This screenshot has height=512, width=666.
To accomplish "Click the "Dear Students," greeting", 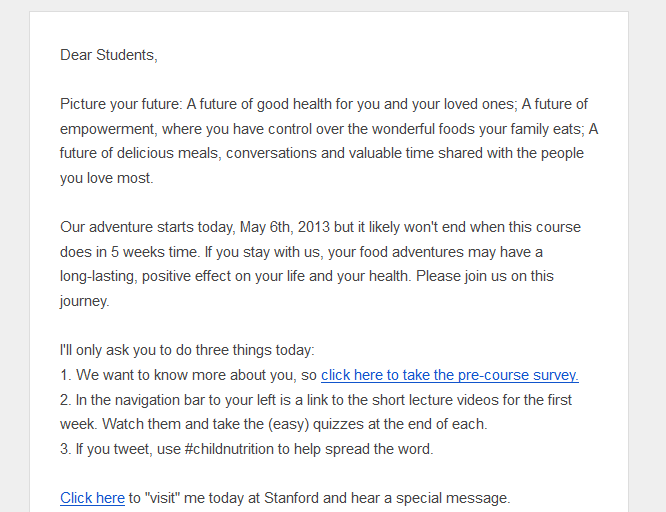I will (x=109, y=55).
